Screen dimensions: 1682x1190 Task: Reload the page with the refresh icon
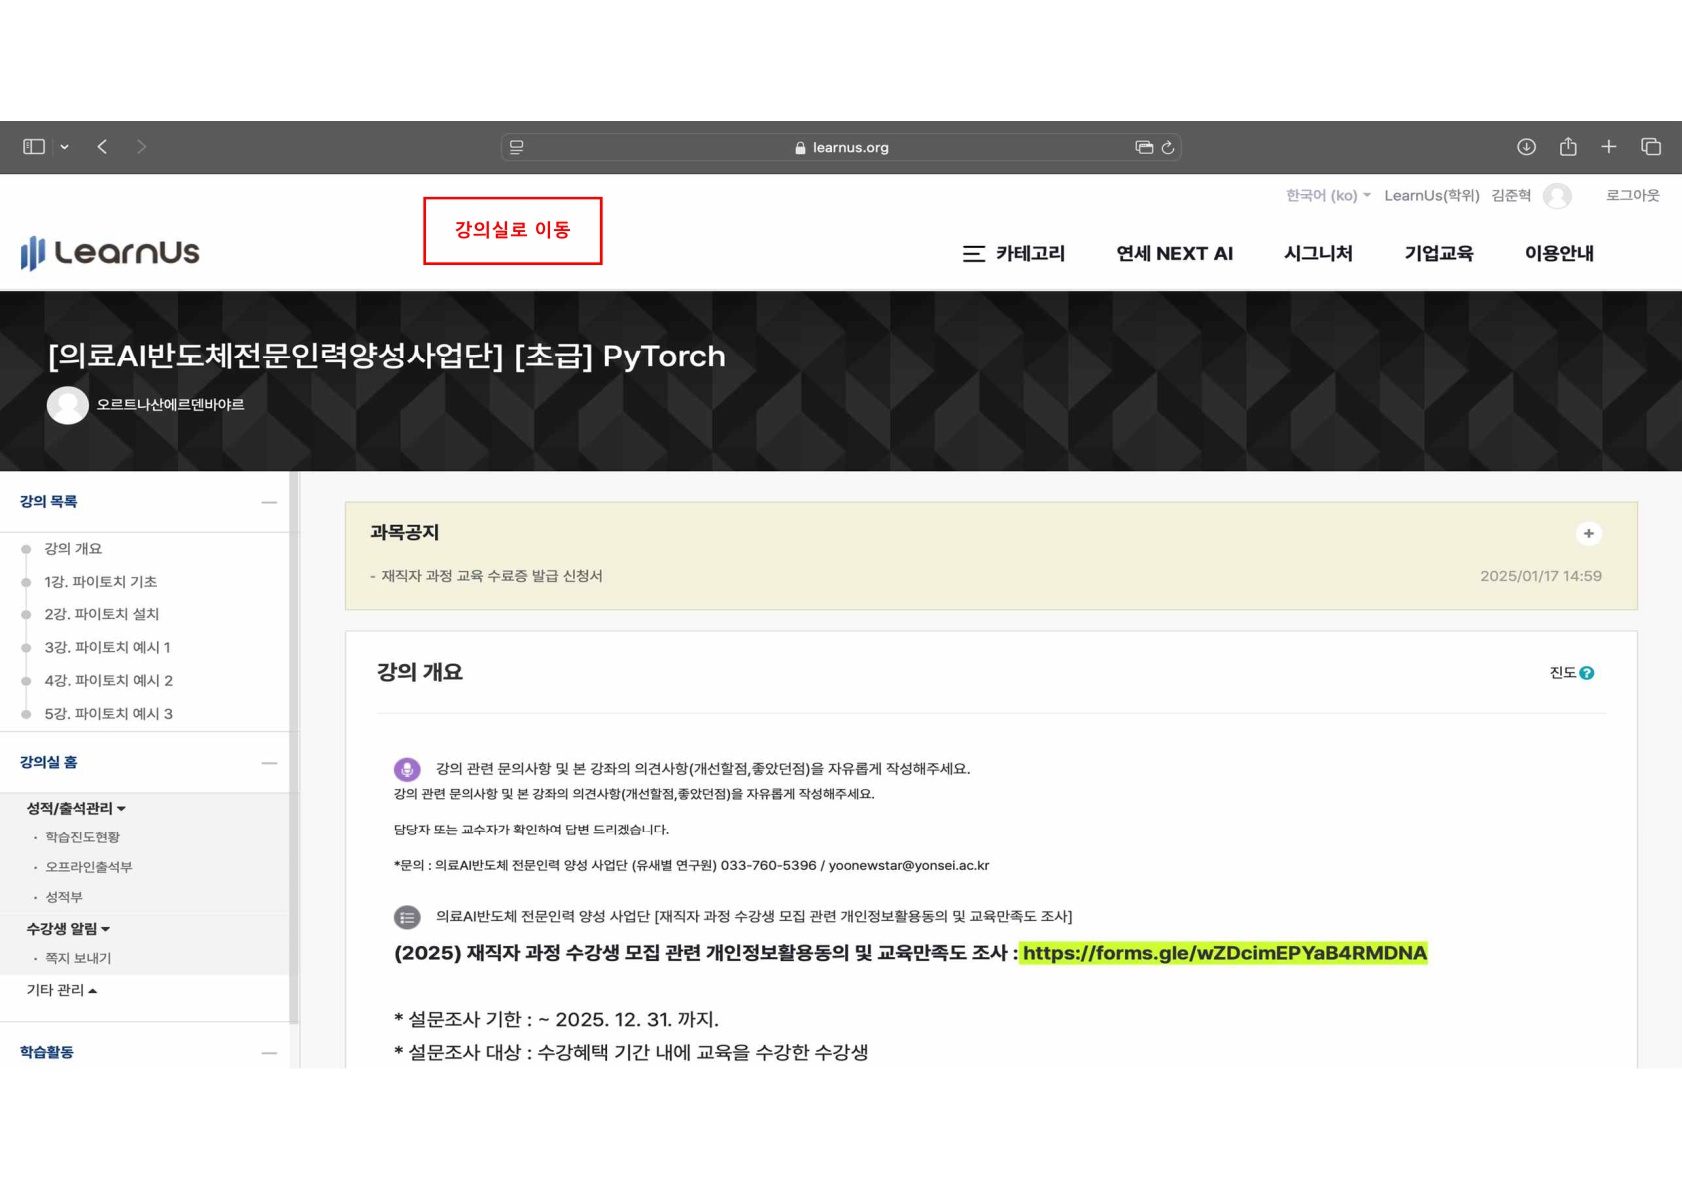pos(1168,146)
